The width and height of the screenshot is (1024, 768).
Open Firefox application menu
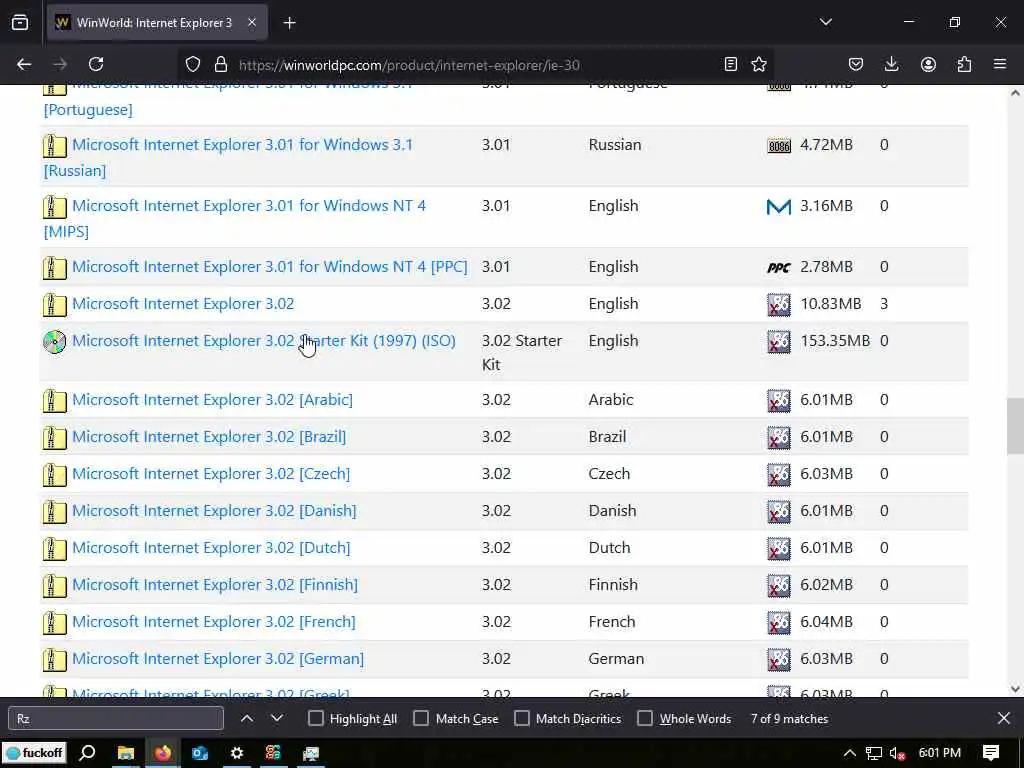(x=1000, y=64)
